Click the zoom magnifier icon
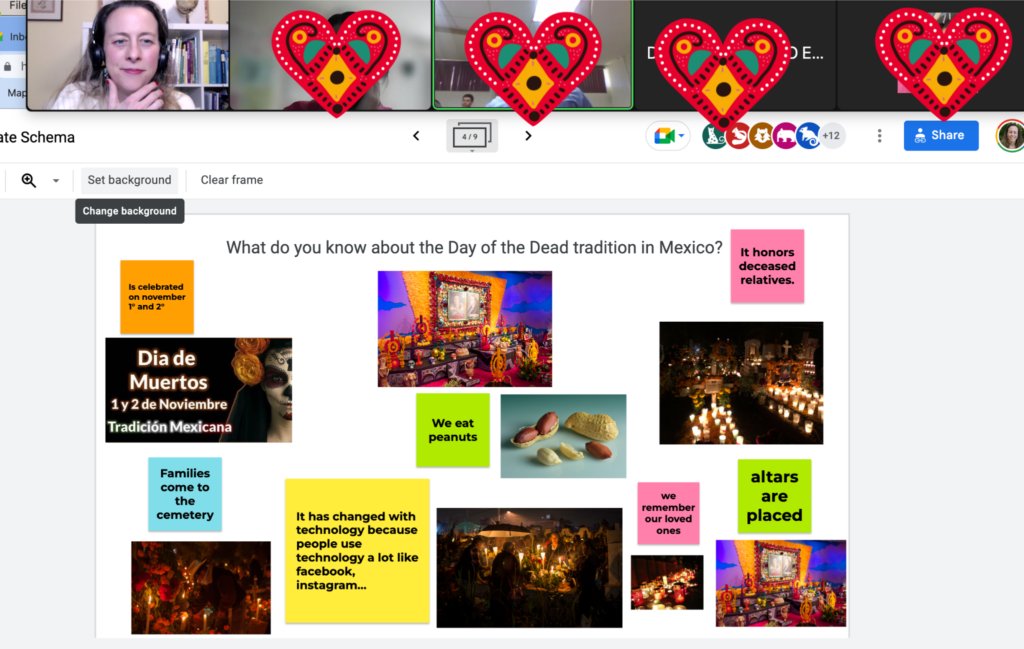This screenshot has width=1024, height=649. [29, 180]
